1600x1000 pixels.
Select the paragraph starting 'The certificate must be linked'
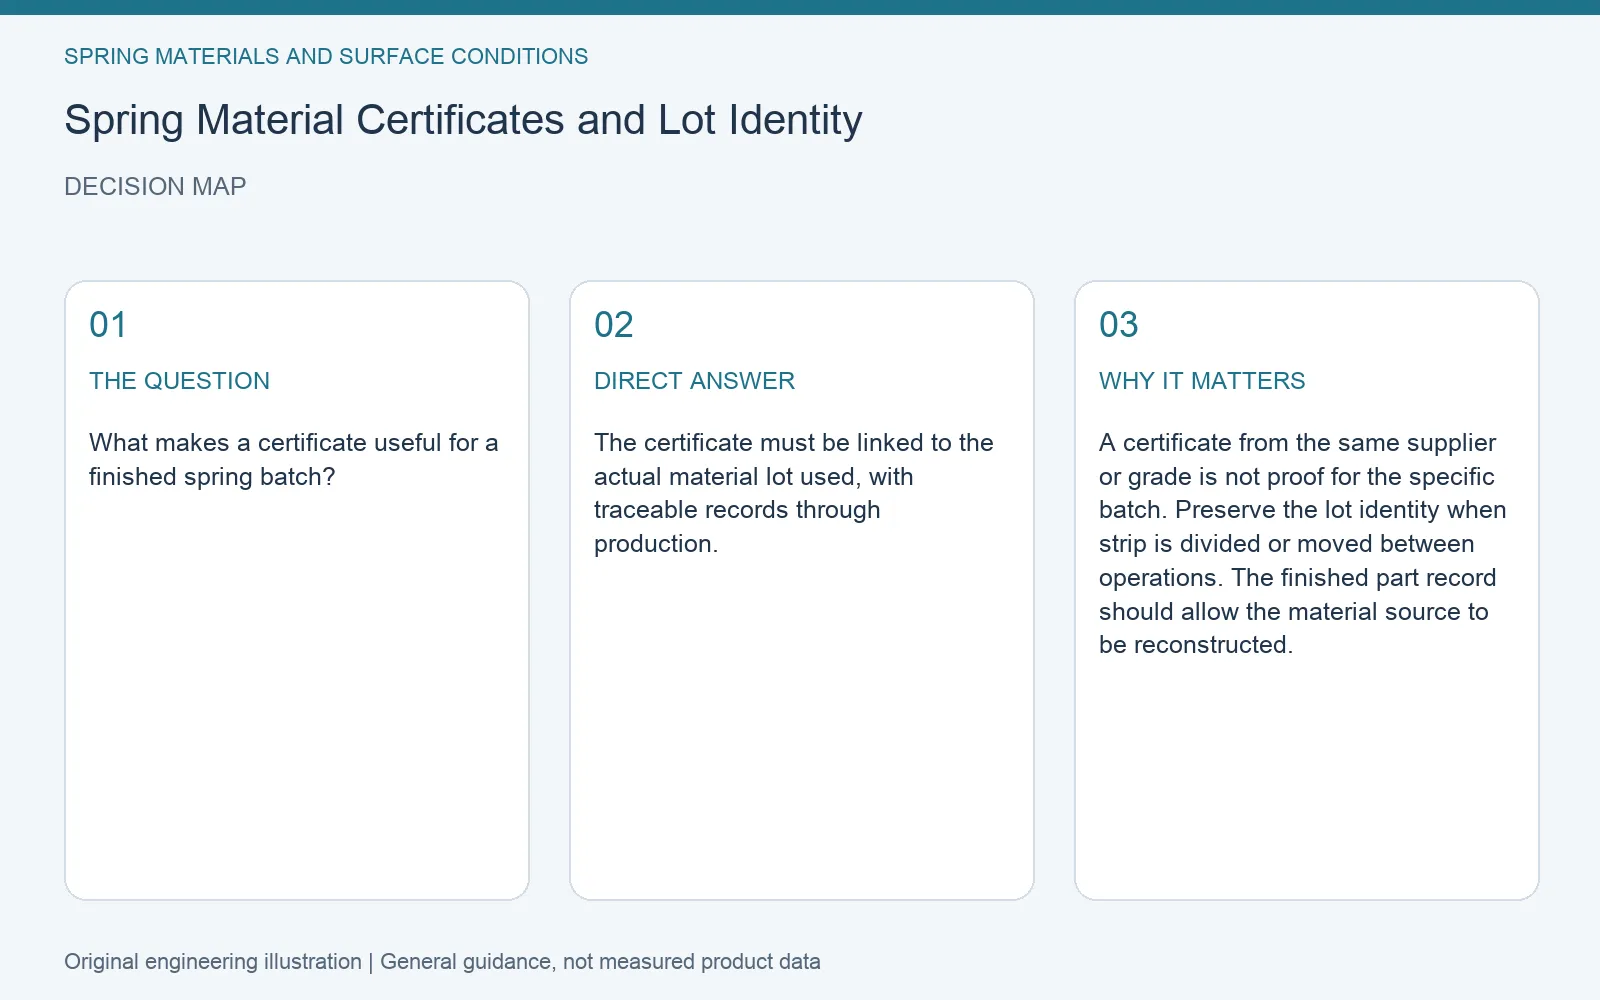click(x=794, y=493)
